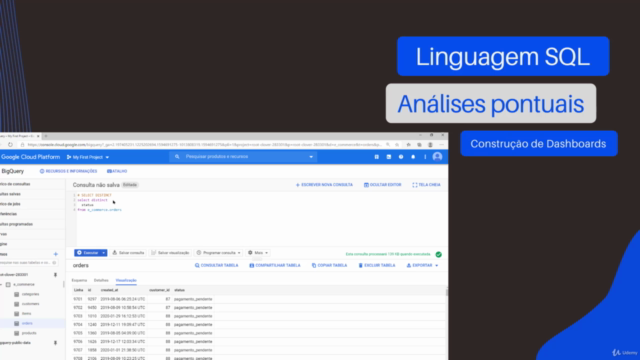Click the browser reload icon

(x=10, y=144)
